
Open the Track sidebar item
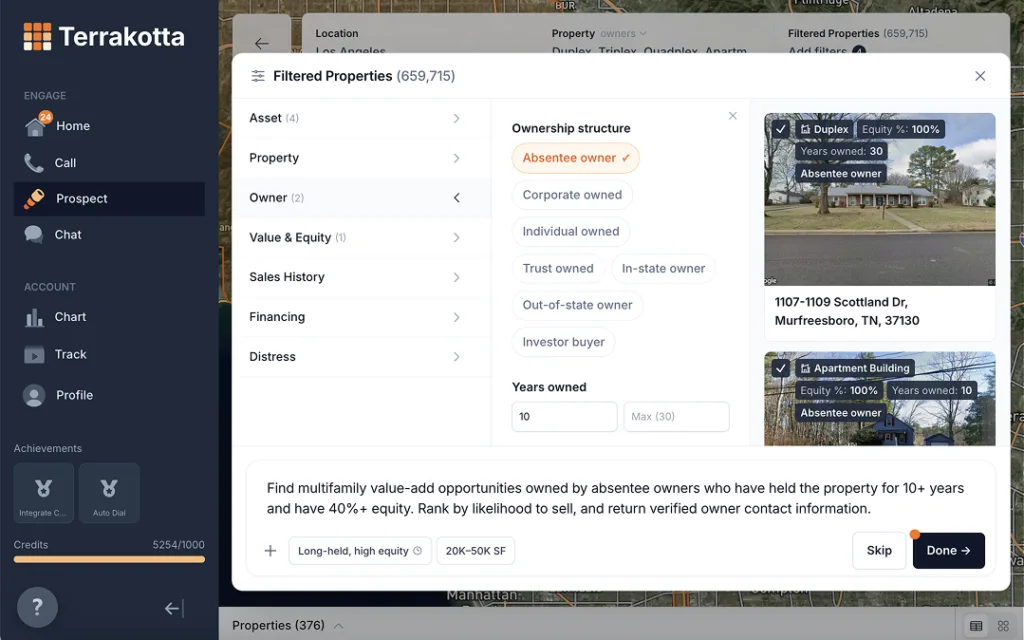[109, 354]
